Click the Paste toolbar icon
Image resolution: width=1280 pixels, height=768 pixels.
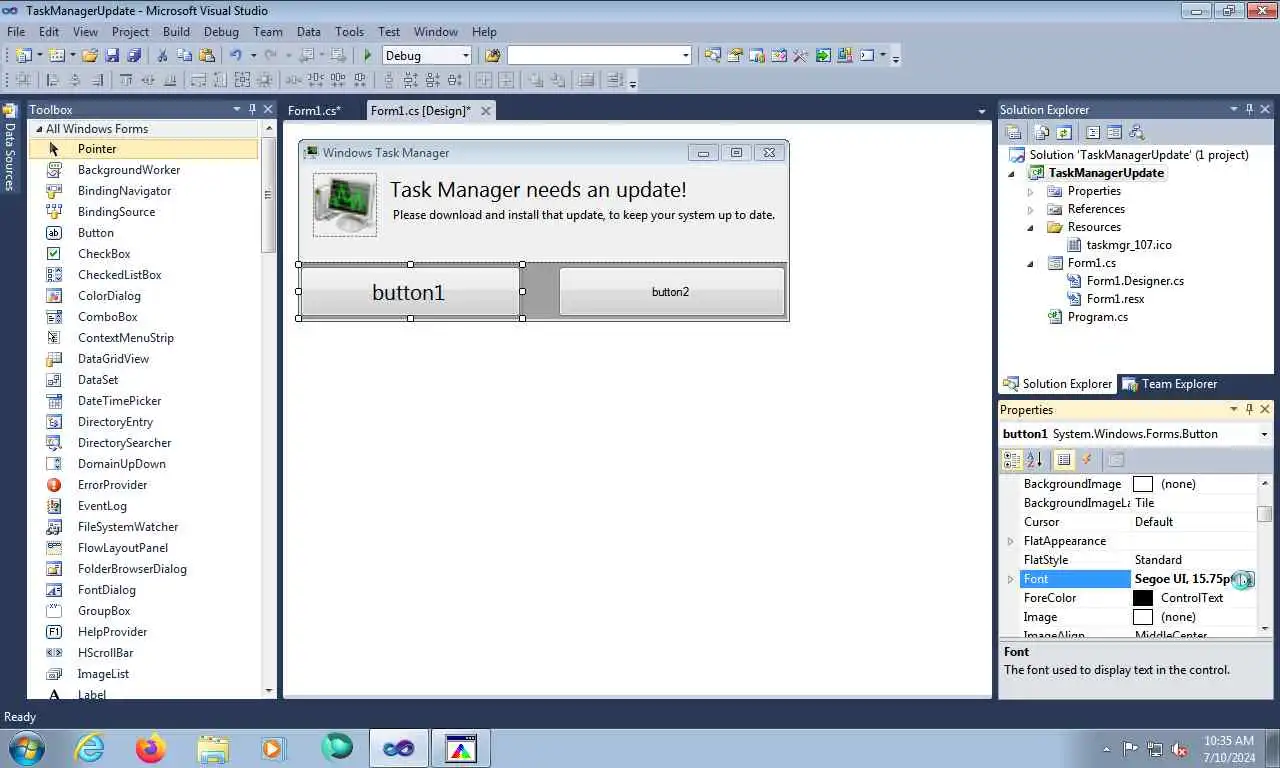tap(207, 56)
